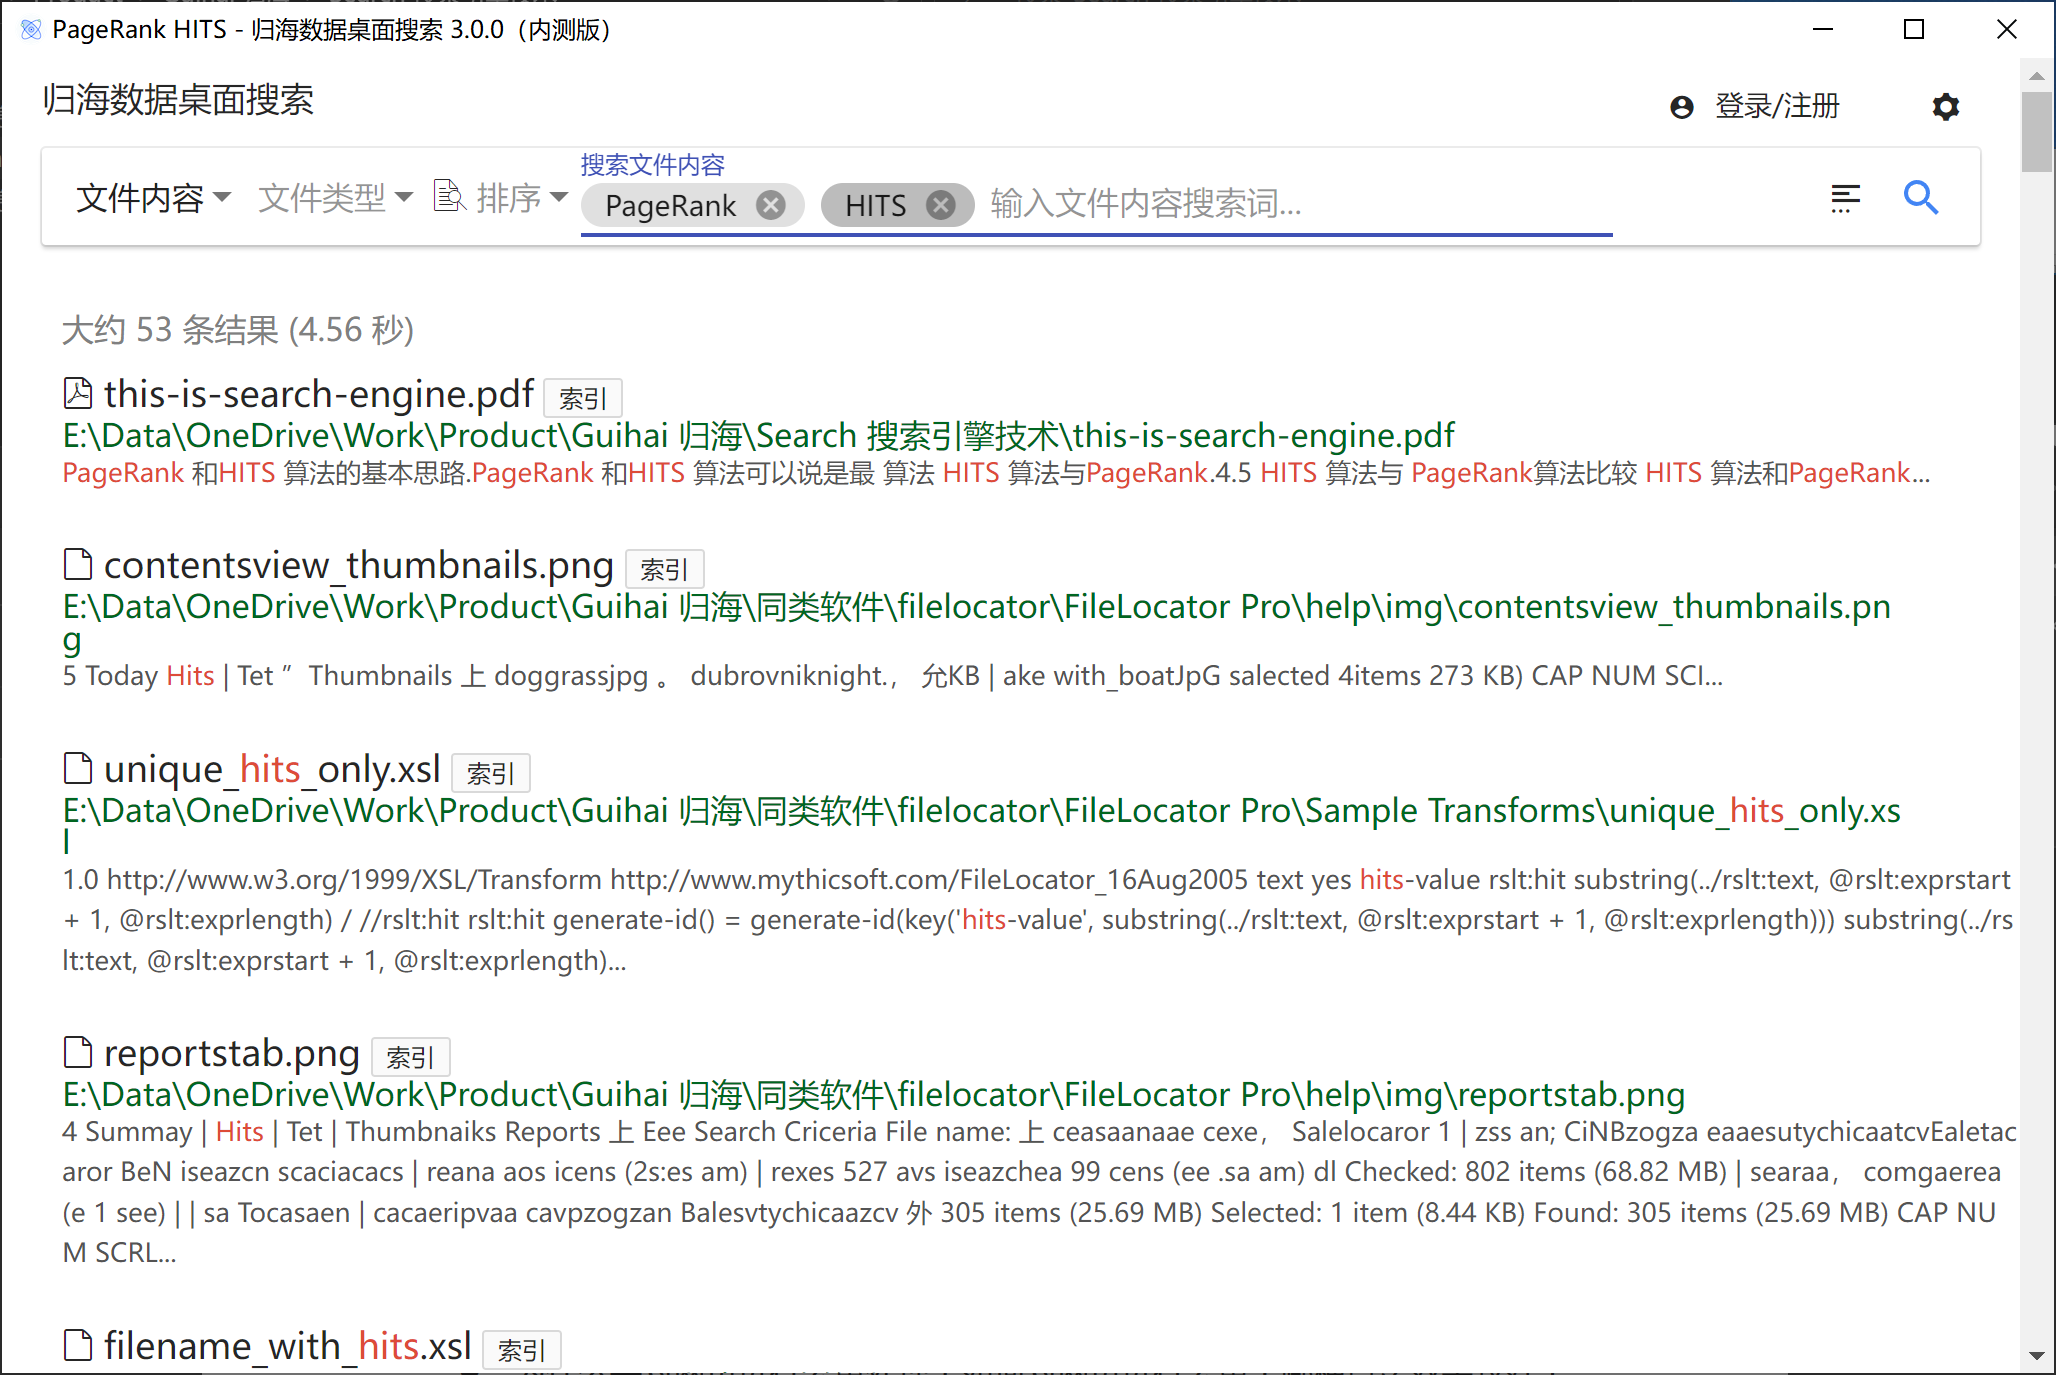Click the blue search magnifier icon

pos(1920,198)
